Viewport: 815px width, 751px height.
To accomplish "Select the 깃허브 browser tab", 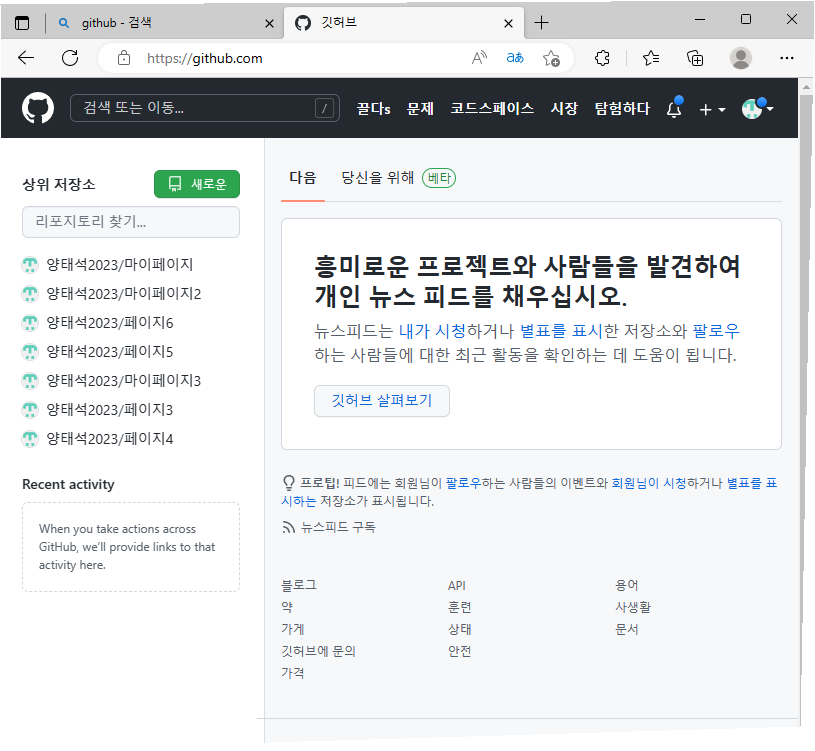I will 403,23.
